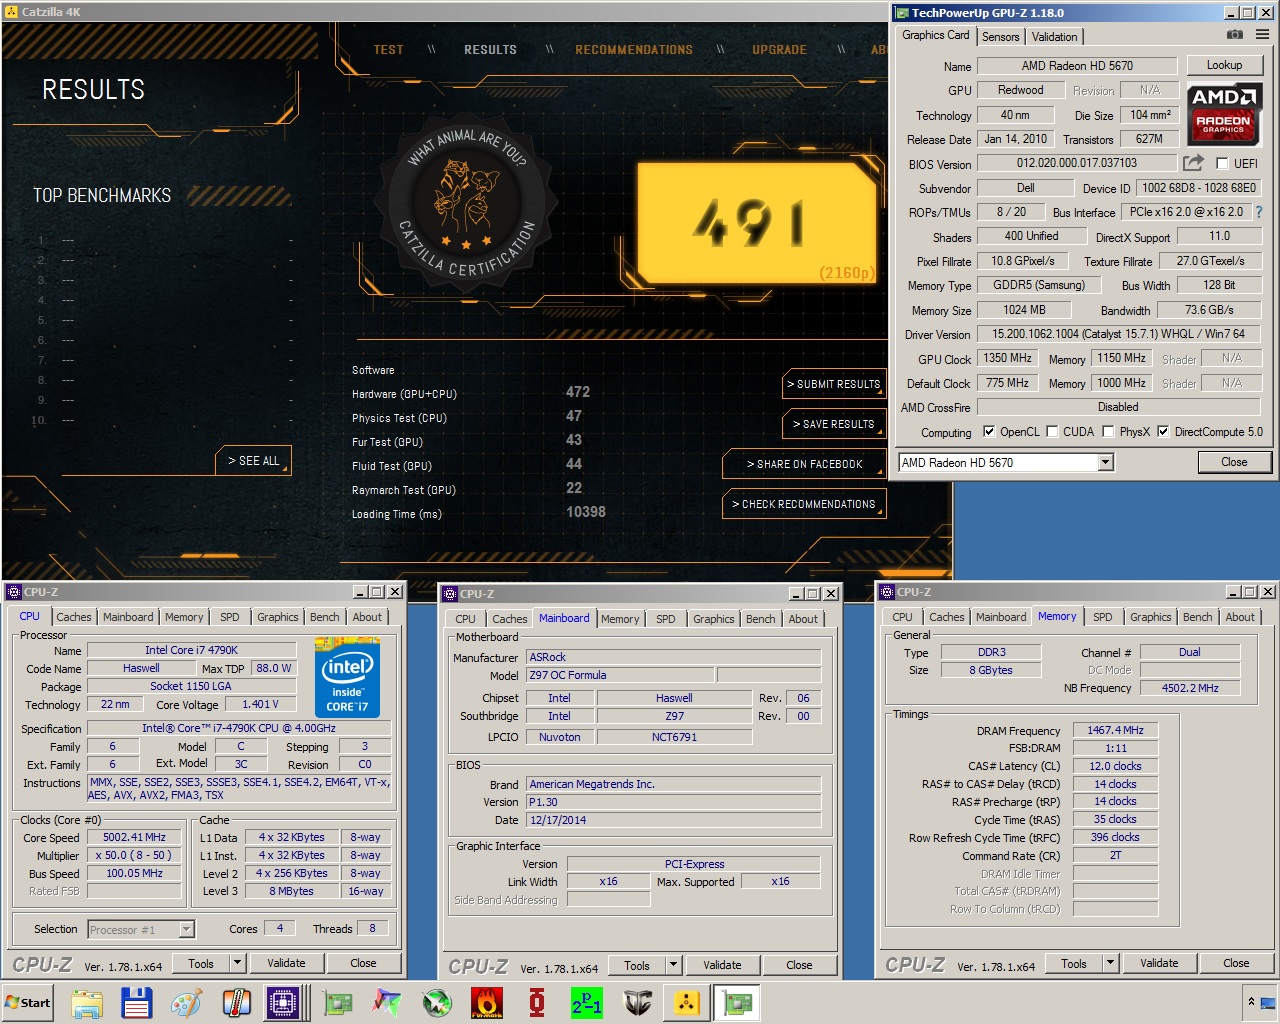
Task: Expand Tools arrow in the CPU tab window
Action: point(237,963)
